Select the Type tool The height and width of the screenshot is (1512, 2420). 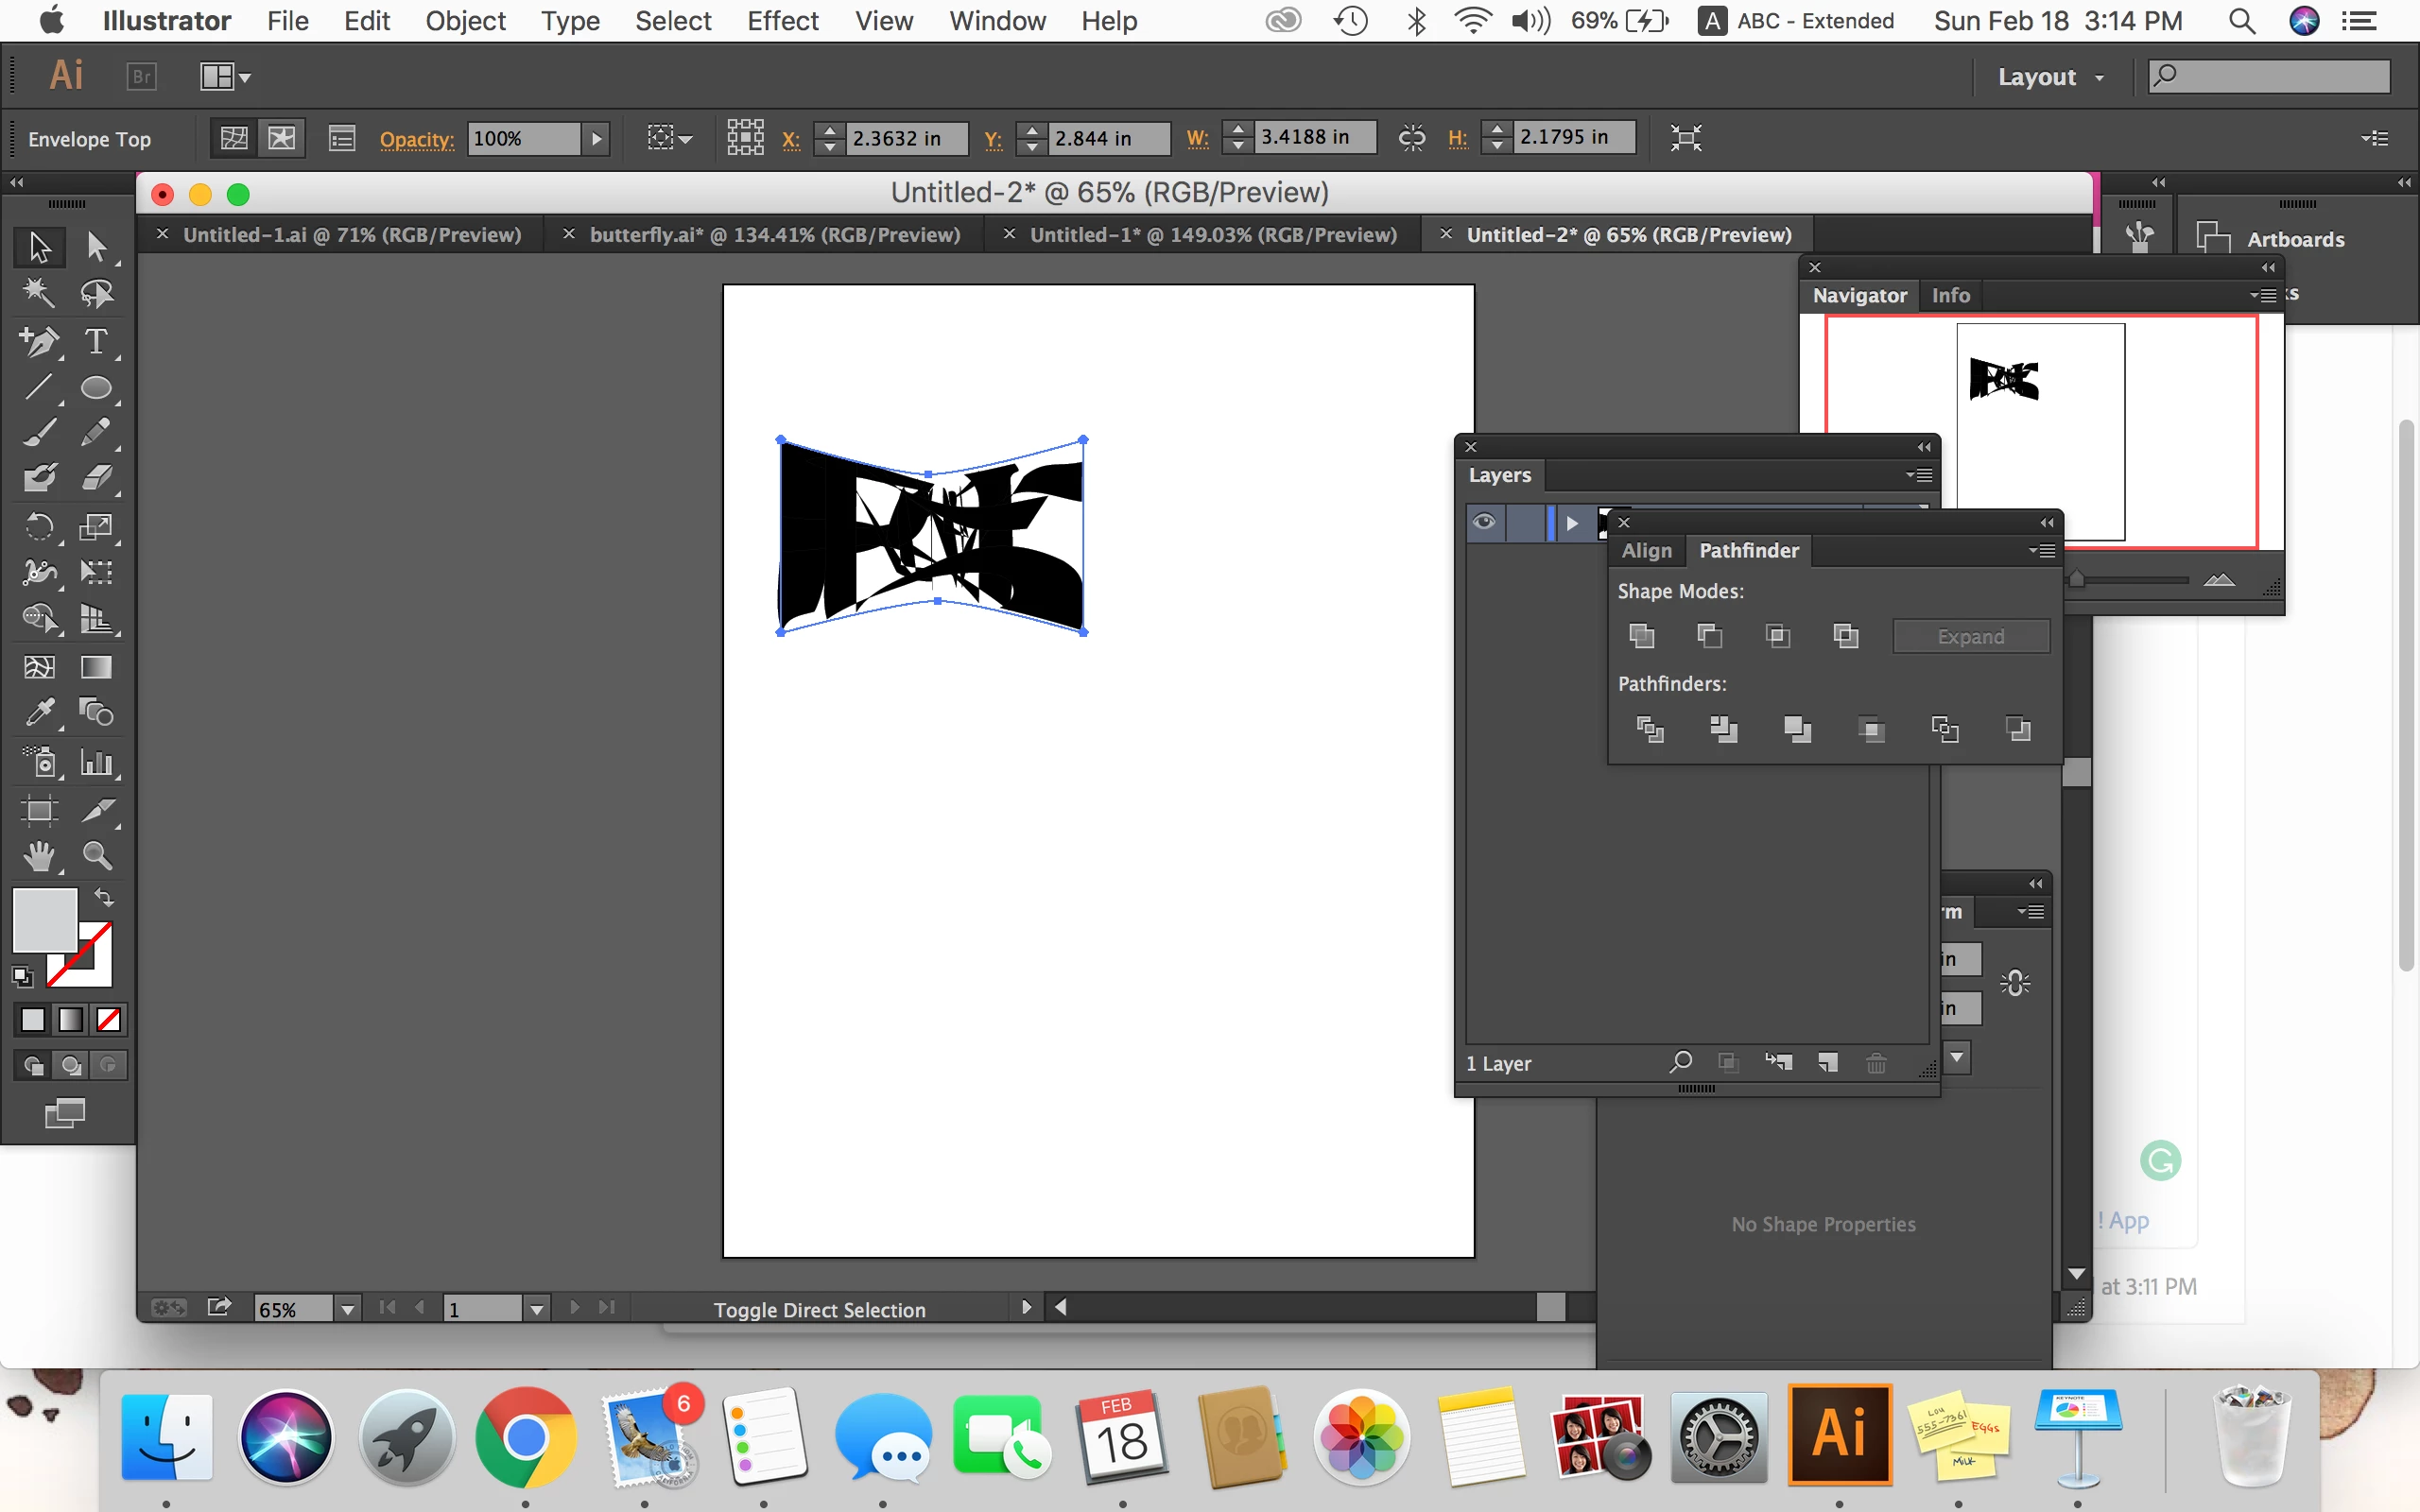[x=96, y=341]
